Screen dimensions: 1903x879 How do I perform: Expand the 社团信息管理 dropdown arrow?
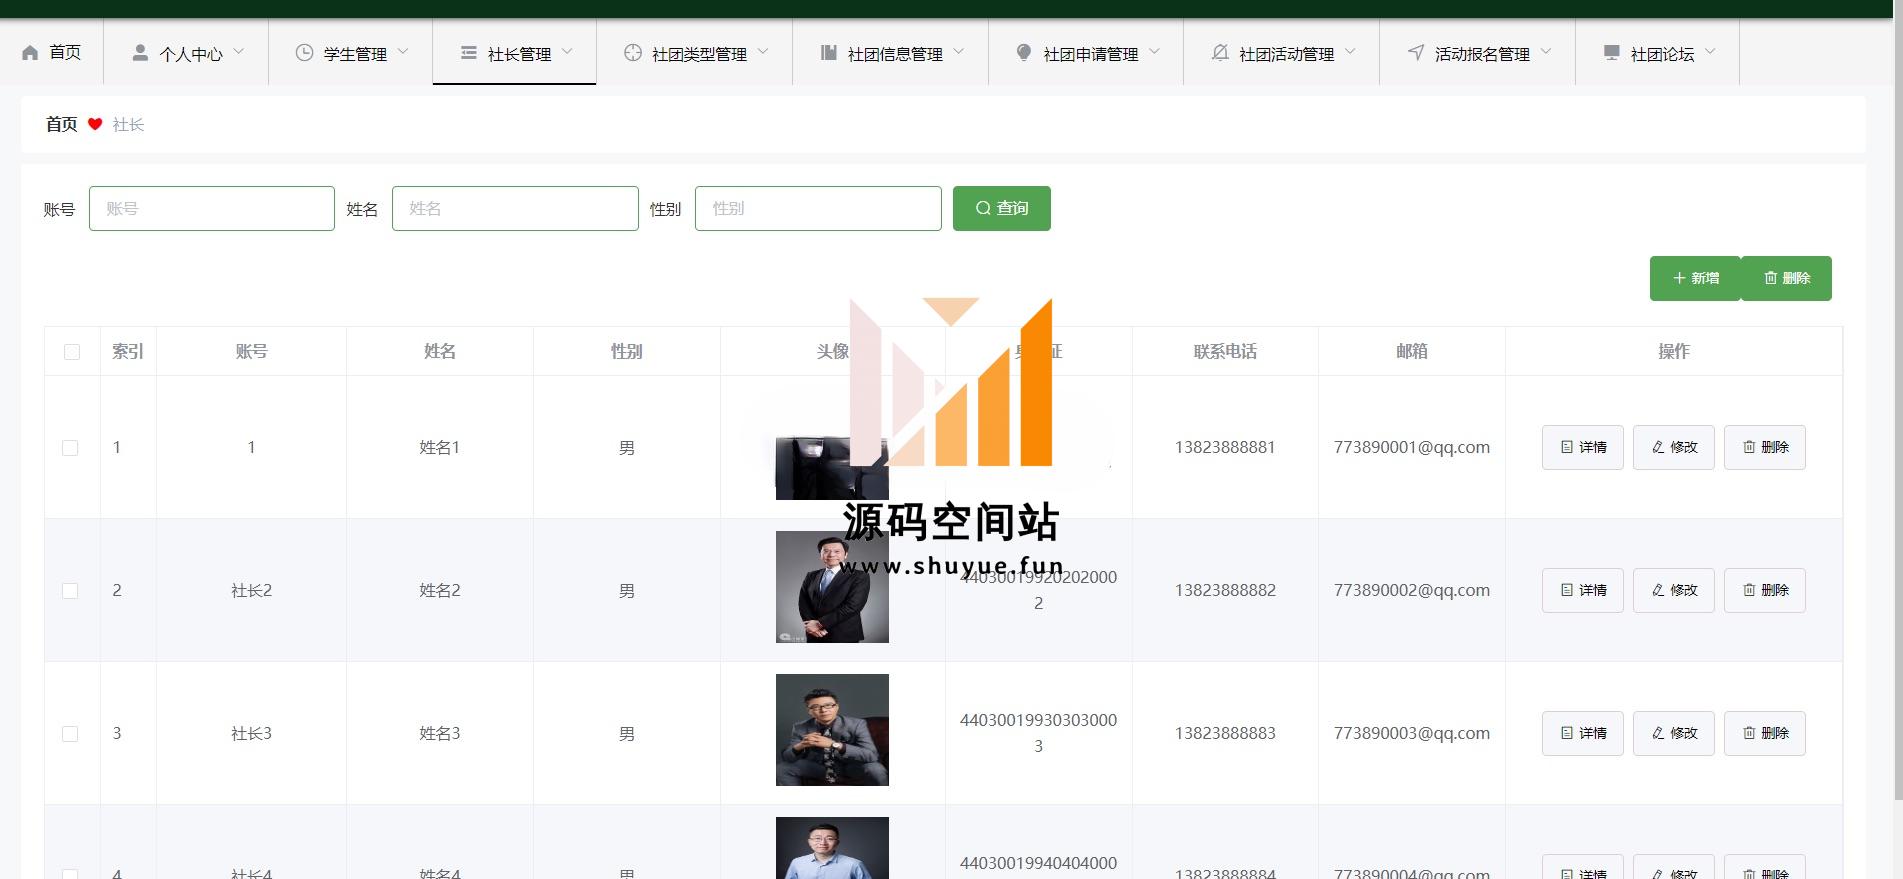(x=959, y=51)
